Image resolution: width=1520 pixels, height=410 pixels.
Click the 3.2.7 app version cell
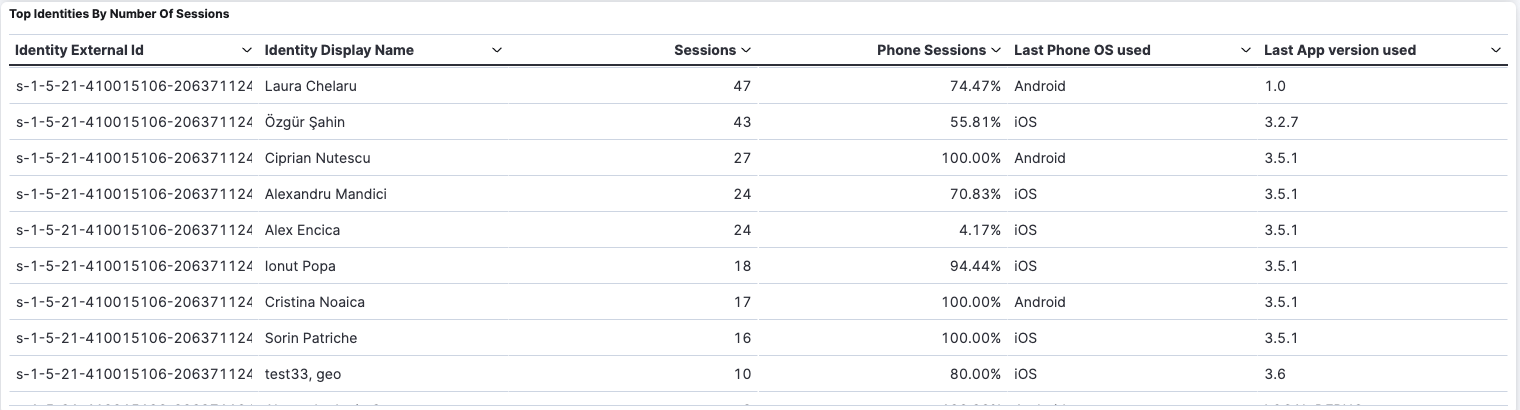click(x=1282, y=122)
